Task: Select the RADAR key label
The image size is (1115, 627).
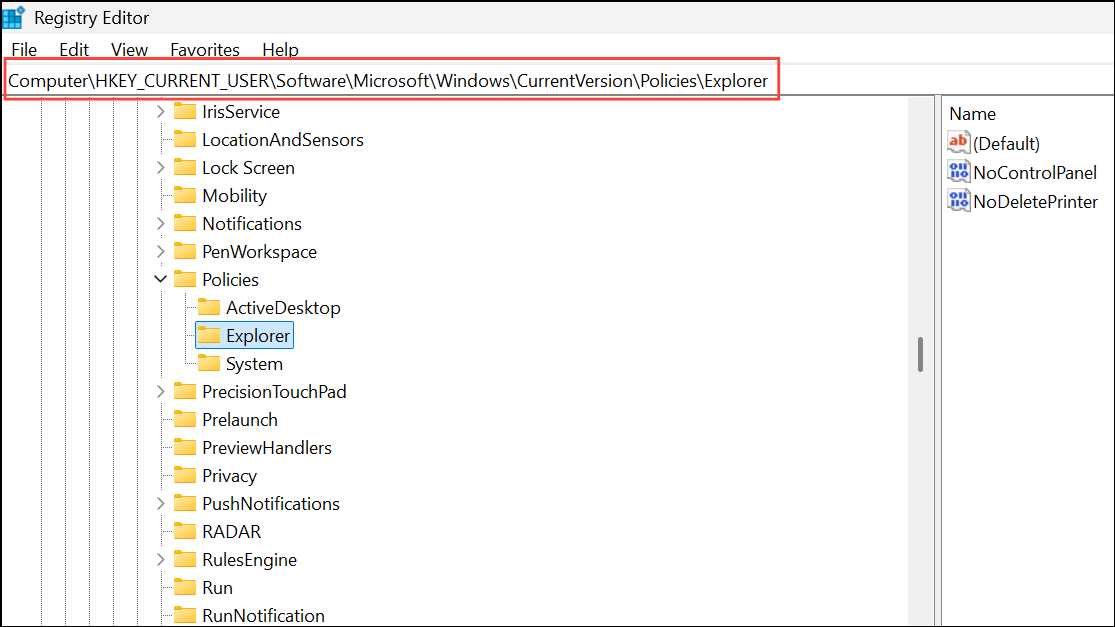Action: coord(232,532)
